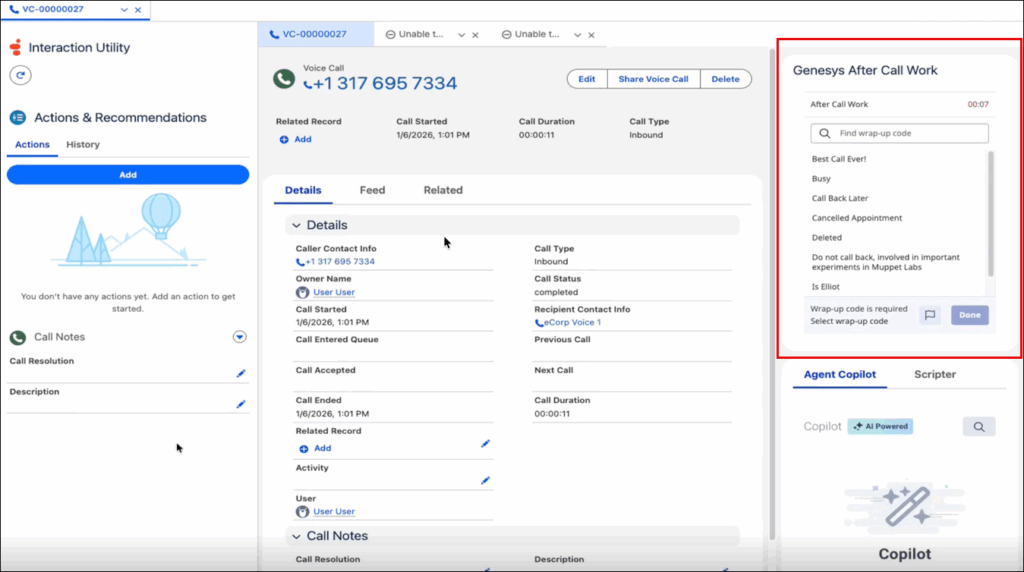
Task: Click Add link in Details Related Record
Action: pos(323,449)
